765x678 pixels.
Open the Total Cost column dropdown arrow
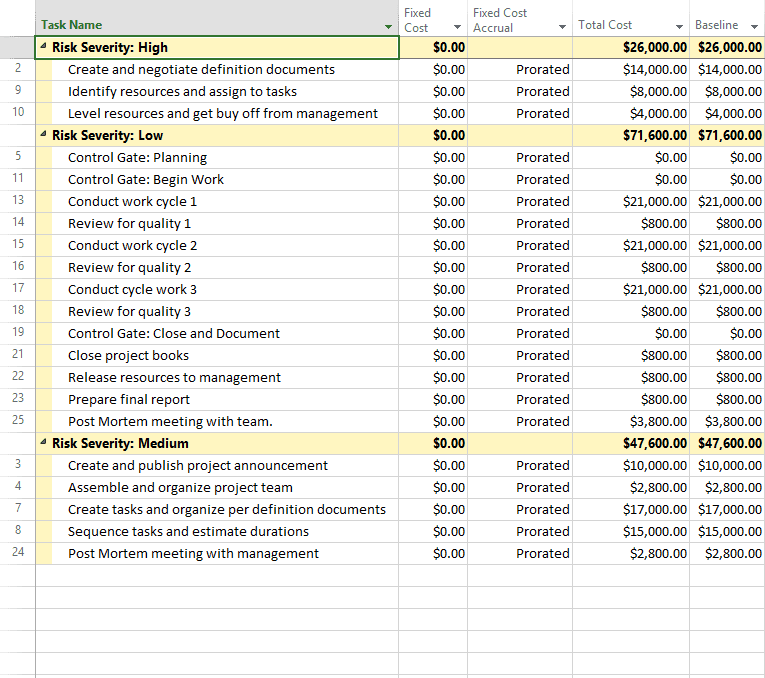click(x=679, y=27)
